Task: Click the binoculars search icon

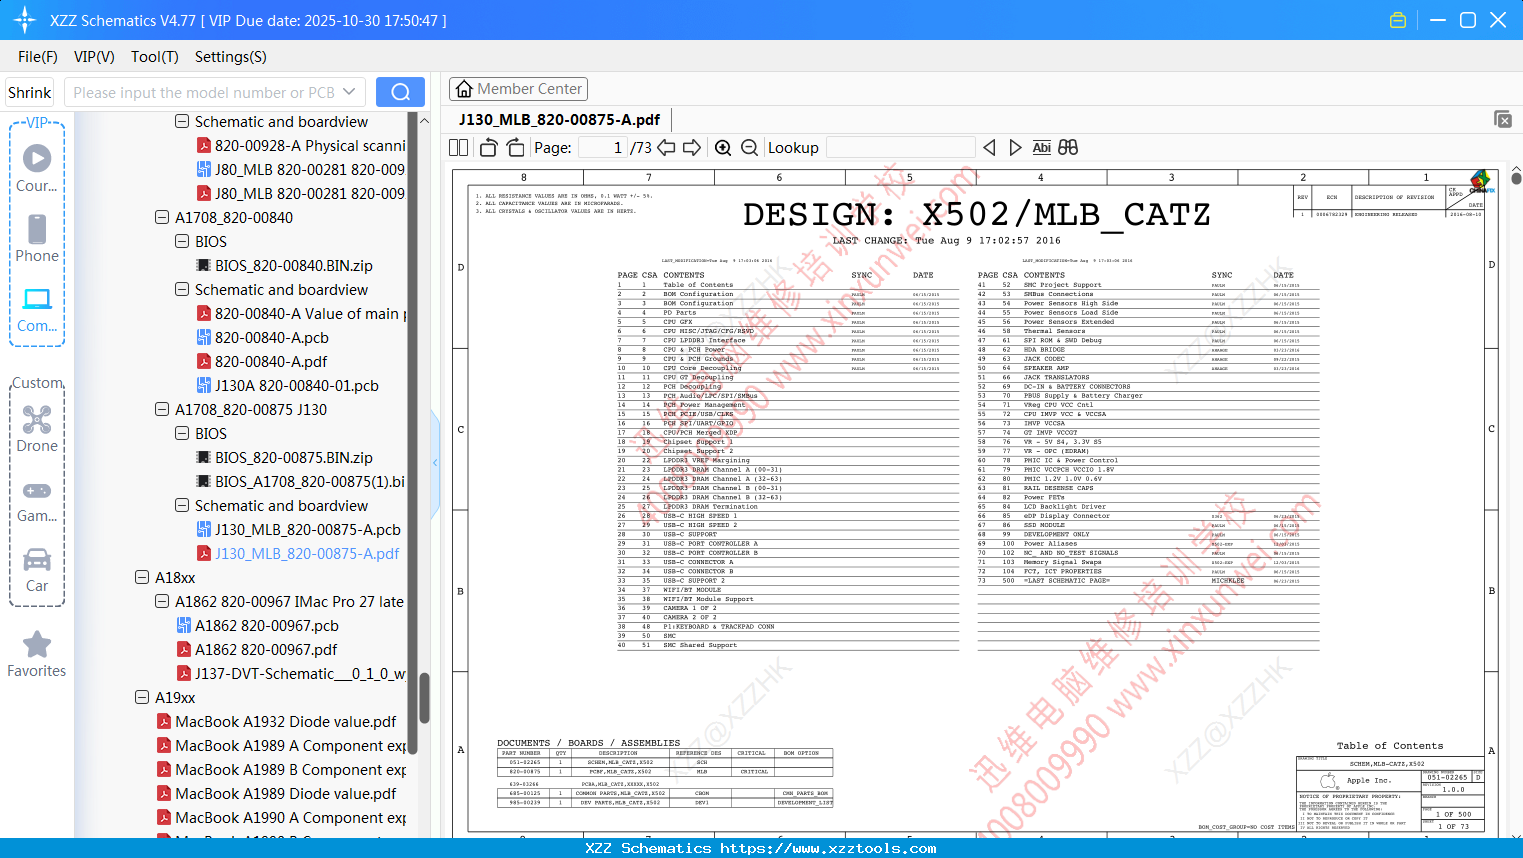Action: pyautogui.click(x=1068, y=148)
